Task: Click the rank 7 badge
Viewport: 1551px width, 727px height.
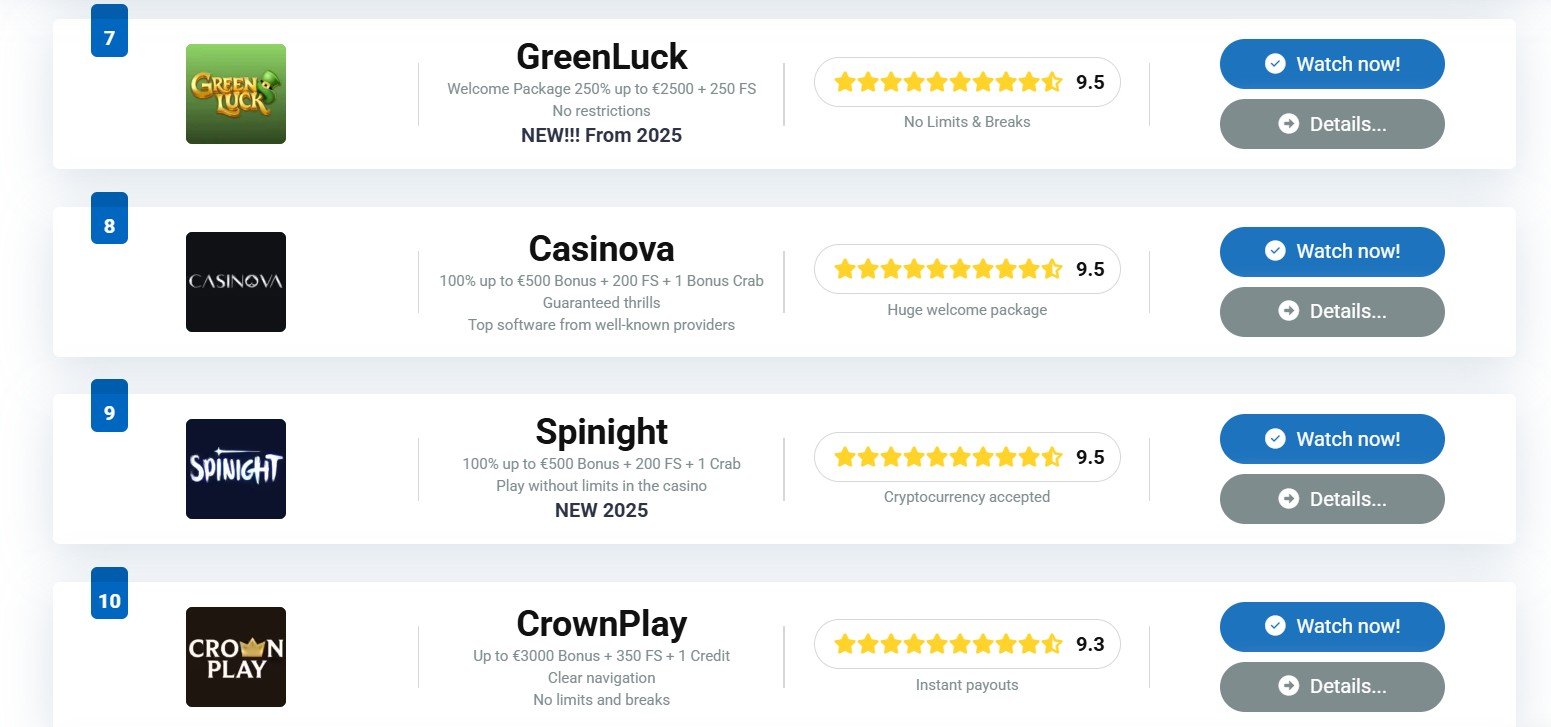Action: 109,31
